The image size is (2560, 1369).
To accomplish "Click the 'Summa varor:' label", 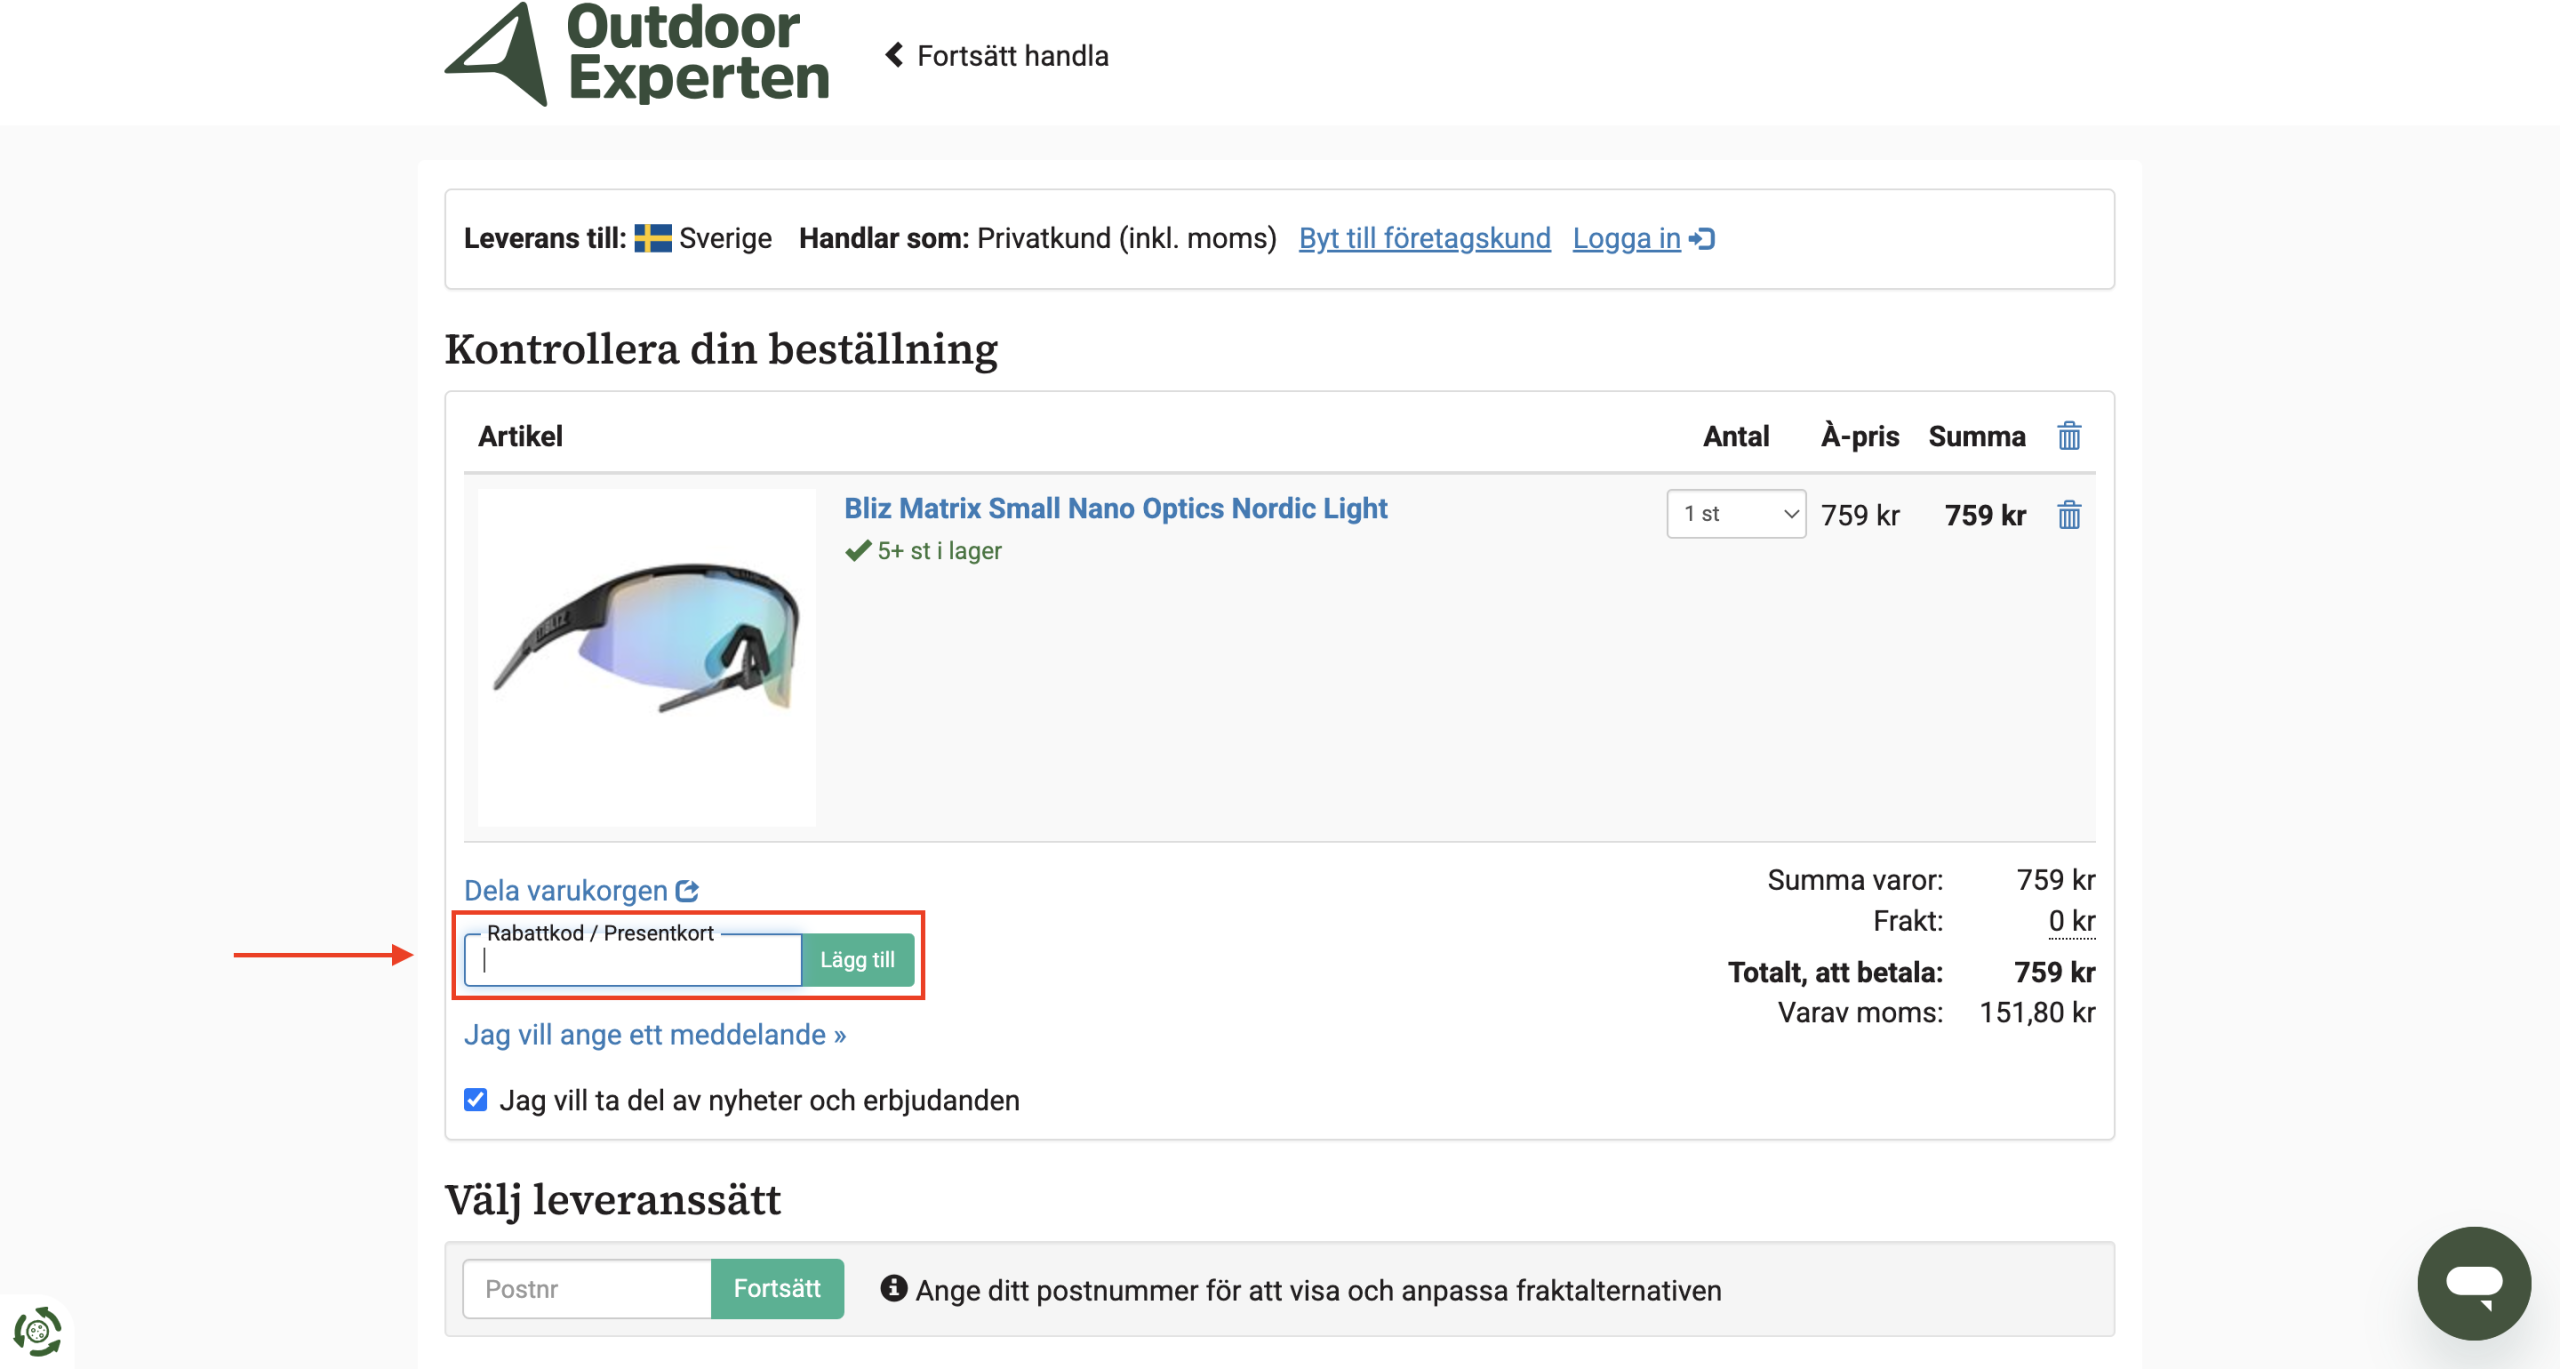I will pyautogui.click(x=1855, y=880).
